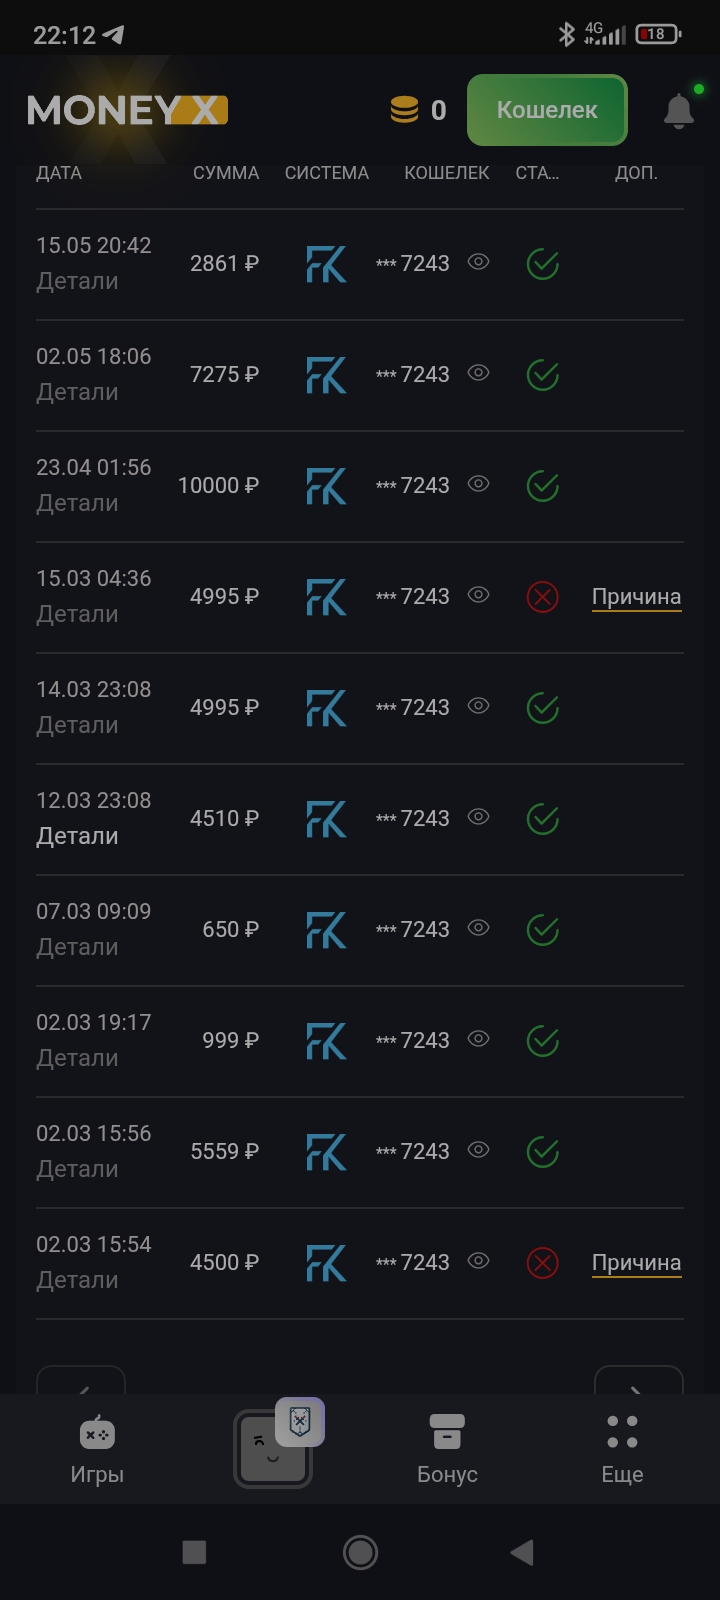Screen dimensions: 720x1600
Task: Show hidden wallet for 7275 ₽ withdrawal
Action: 479,374
